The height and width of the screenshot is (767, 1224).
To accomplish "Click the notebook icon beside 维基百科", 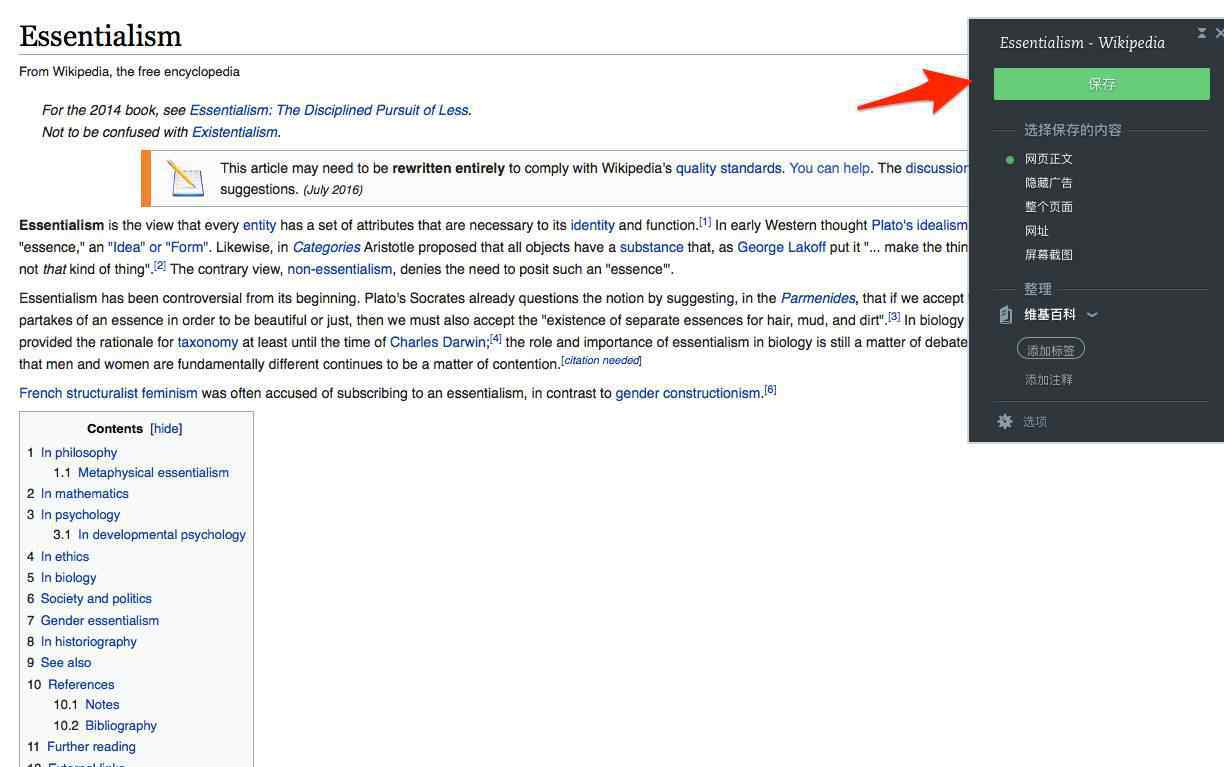I will (x=1006, y=315).
